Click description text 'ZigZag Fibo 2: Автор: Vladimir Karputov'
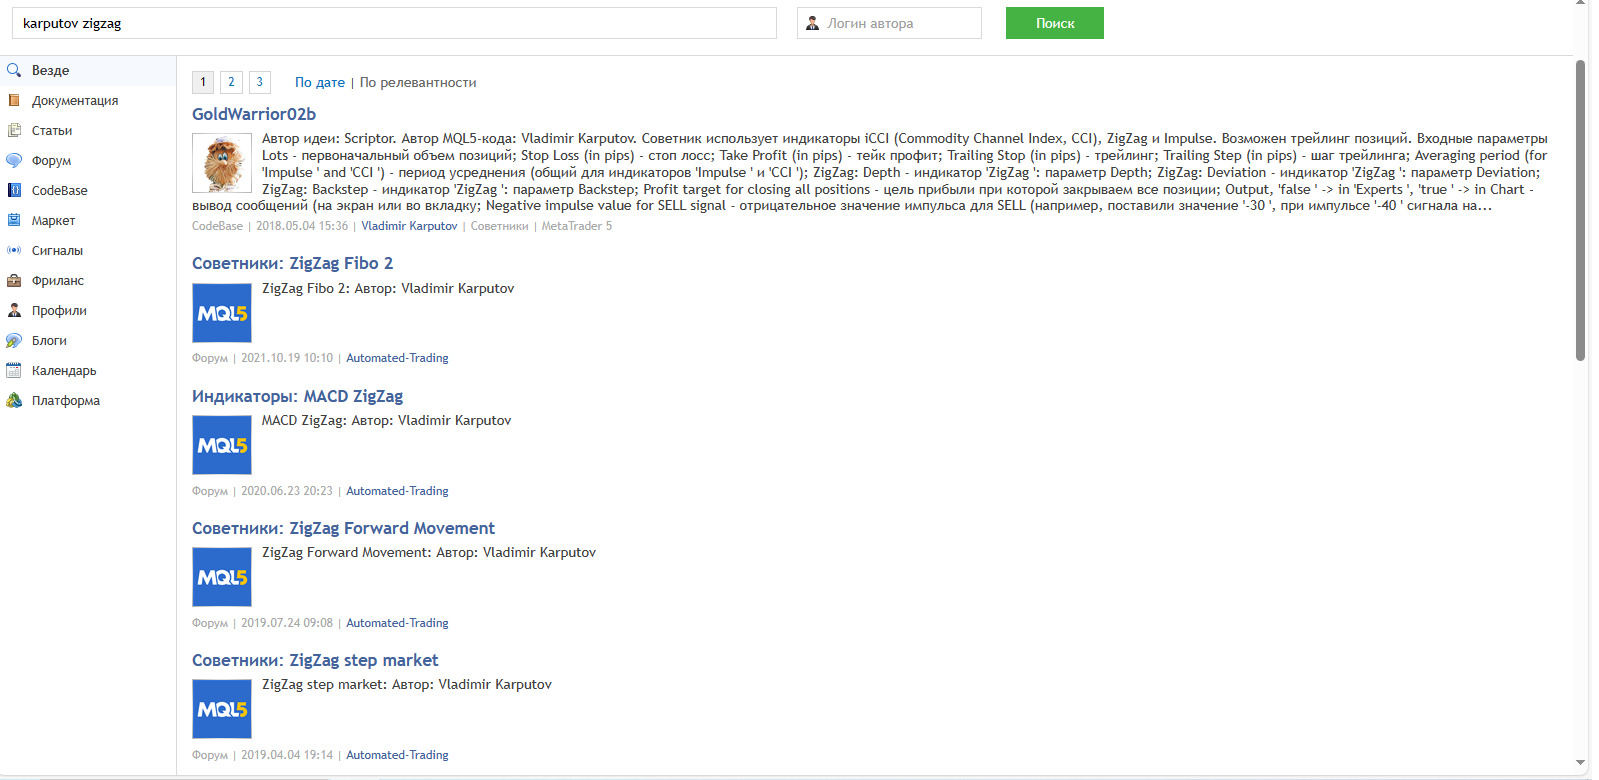The image size is (1599, 780). pyautogui.click(x=388, y=288)
